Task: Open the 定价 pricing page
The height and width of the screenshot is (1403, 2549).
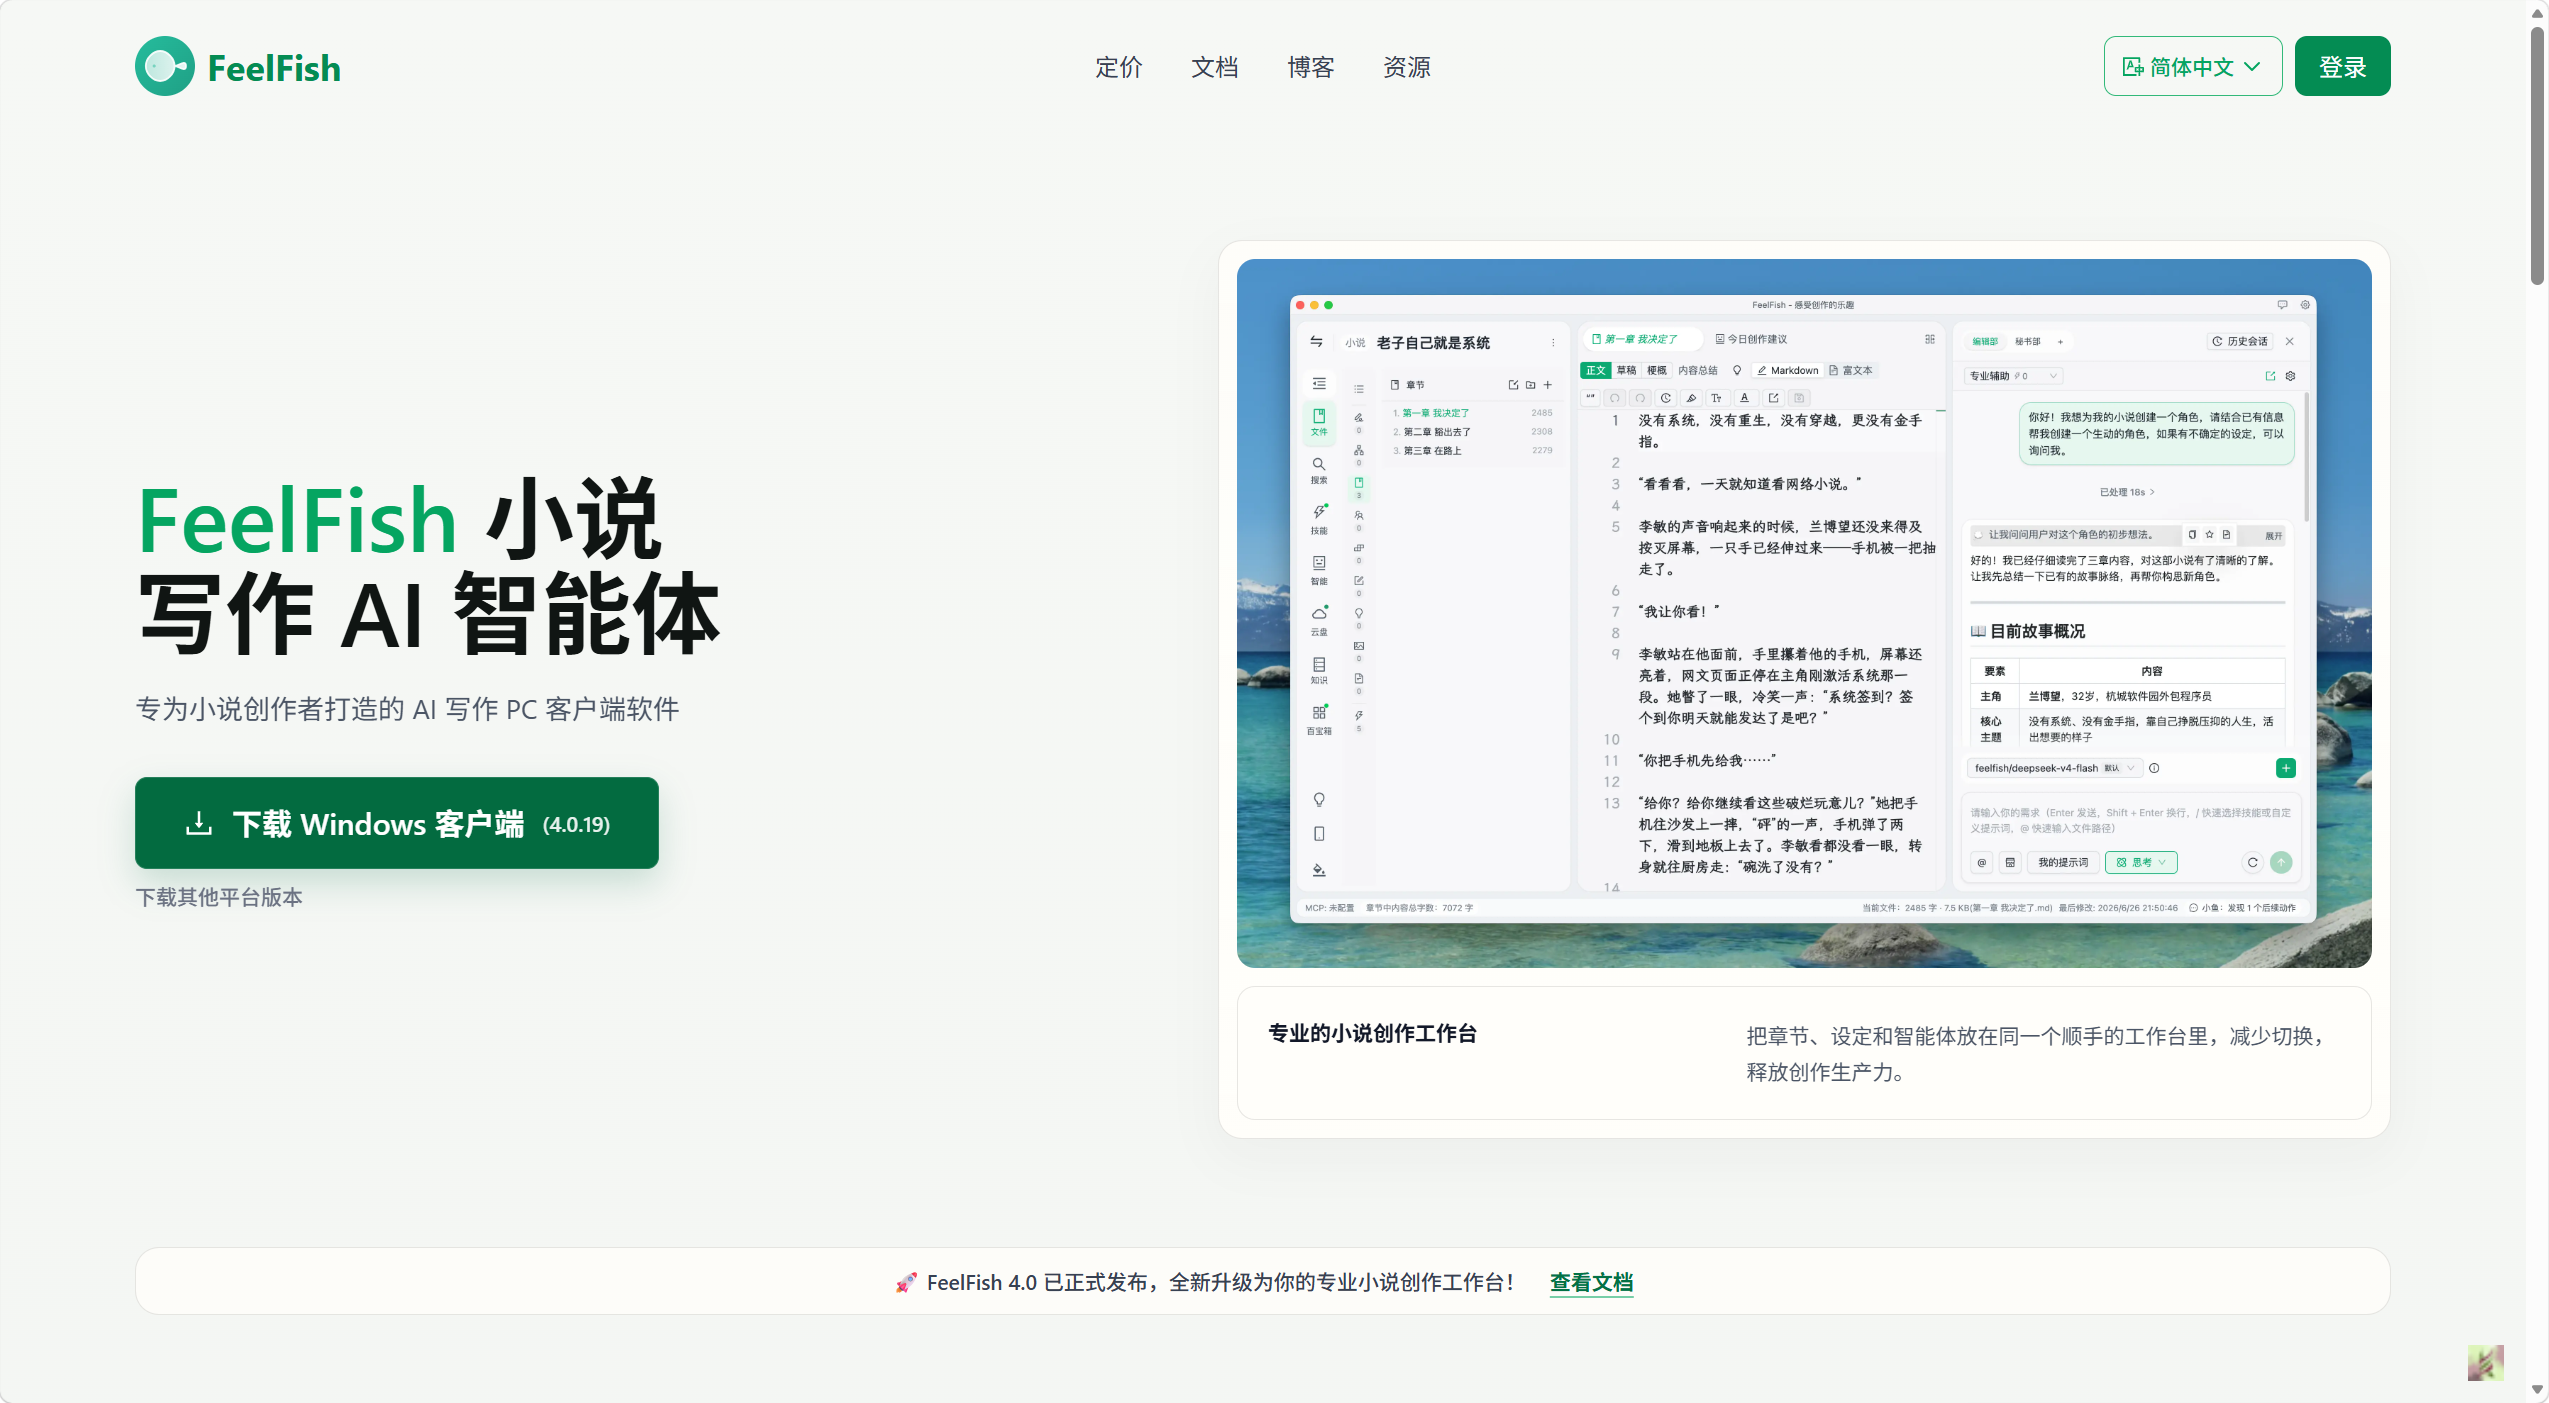Action: [x=1118, y=67]
